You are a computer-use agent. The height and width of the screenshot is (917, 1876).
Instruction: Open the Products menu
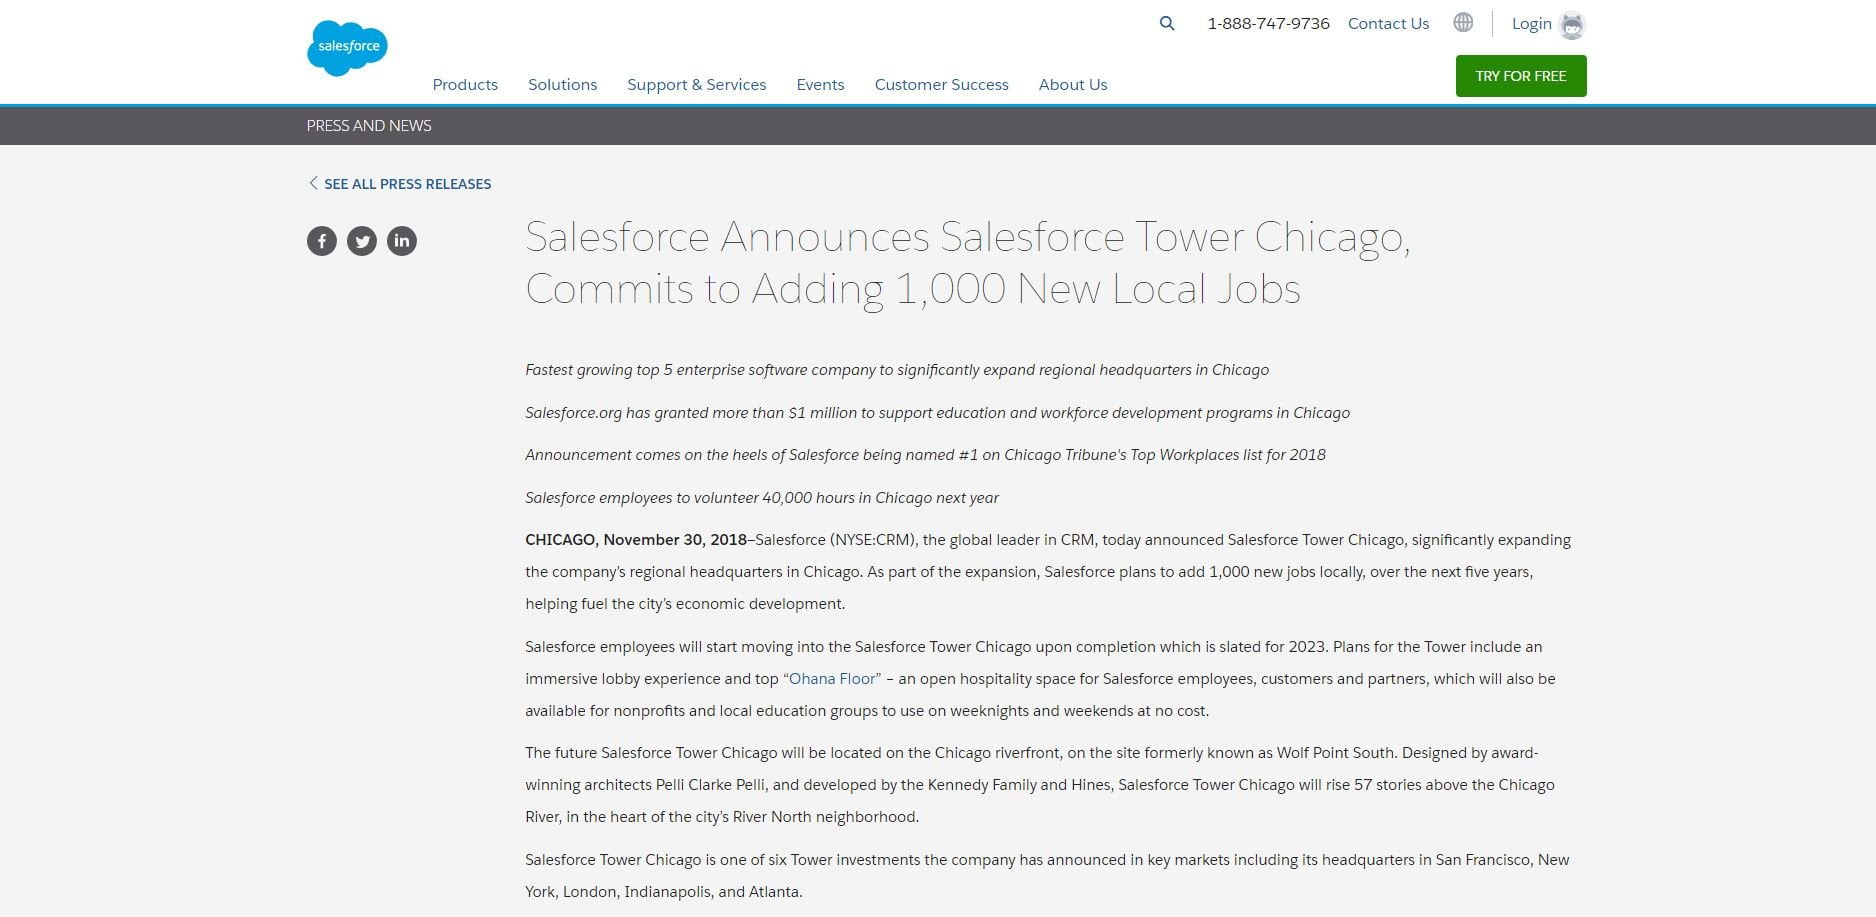[x=465, y=85]
